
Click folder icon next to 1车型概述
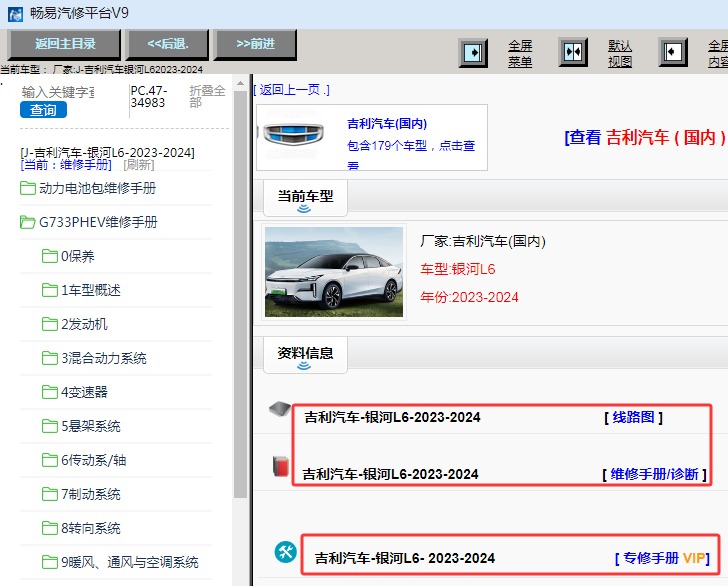coord(50,290)
